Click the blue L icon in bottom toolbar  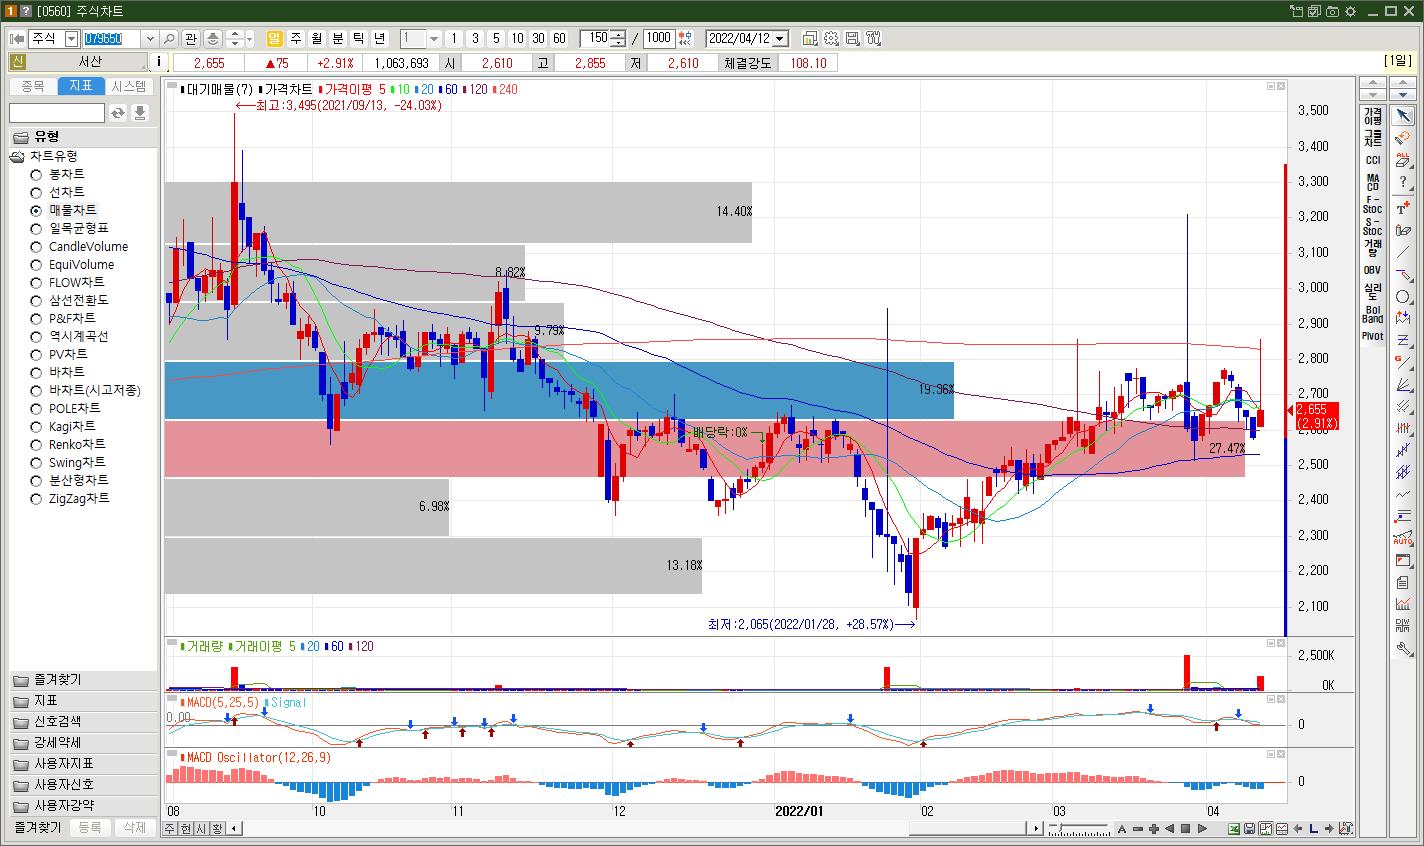click(1314, 828)
